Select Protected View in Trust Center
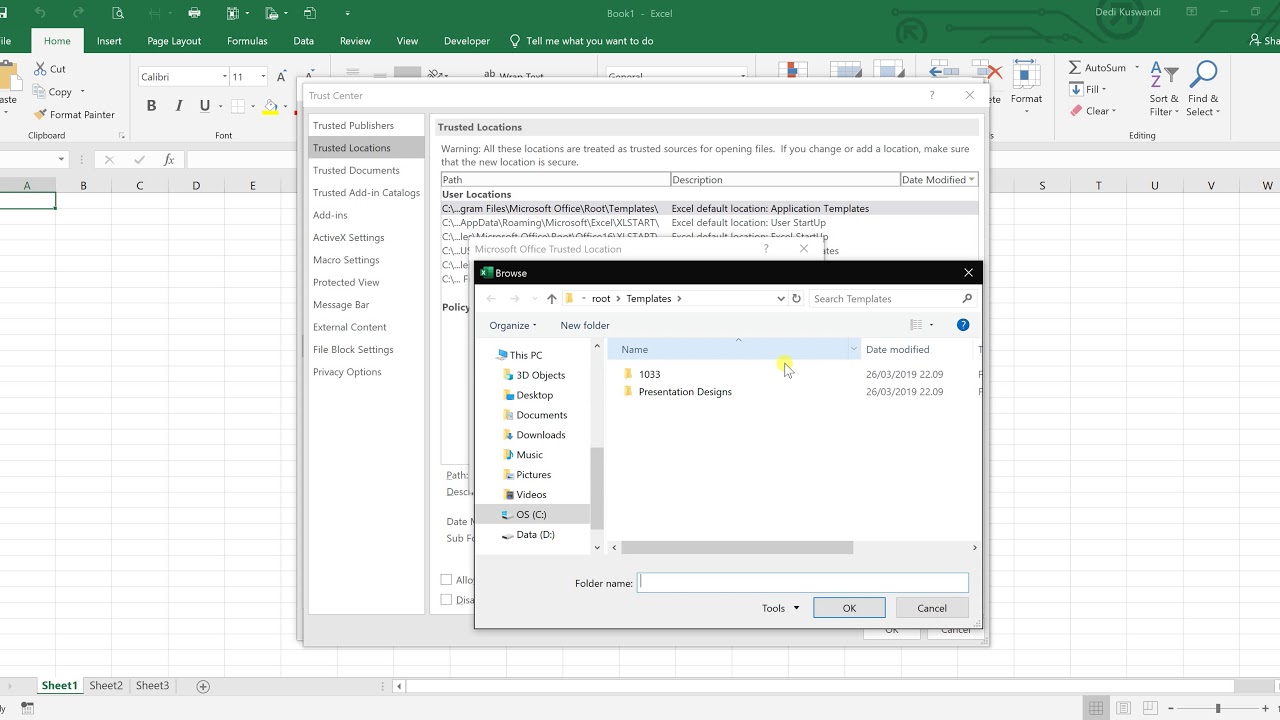 pos(346,282)
